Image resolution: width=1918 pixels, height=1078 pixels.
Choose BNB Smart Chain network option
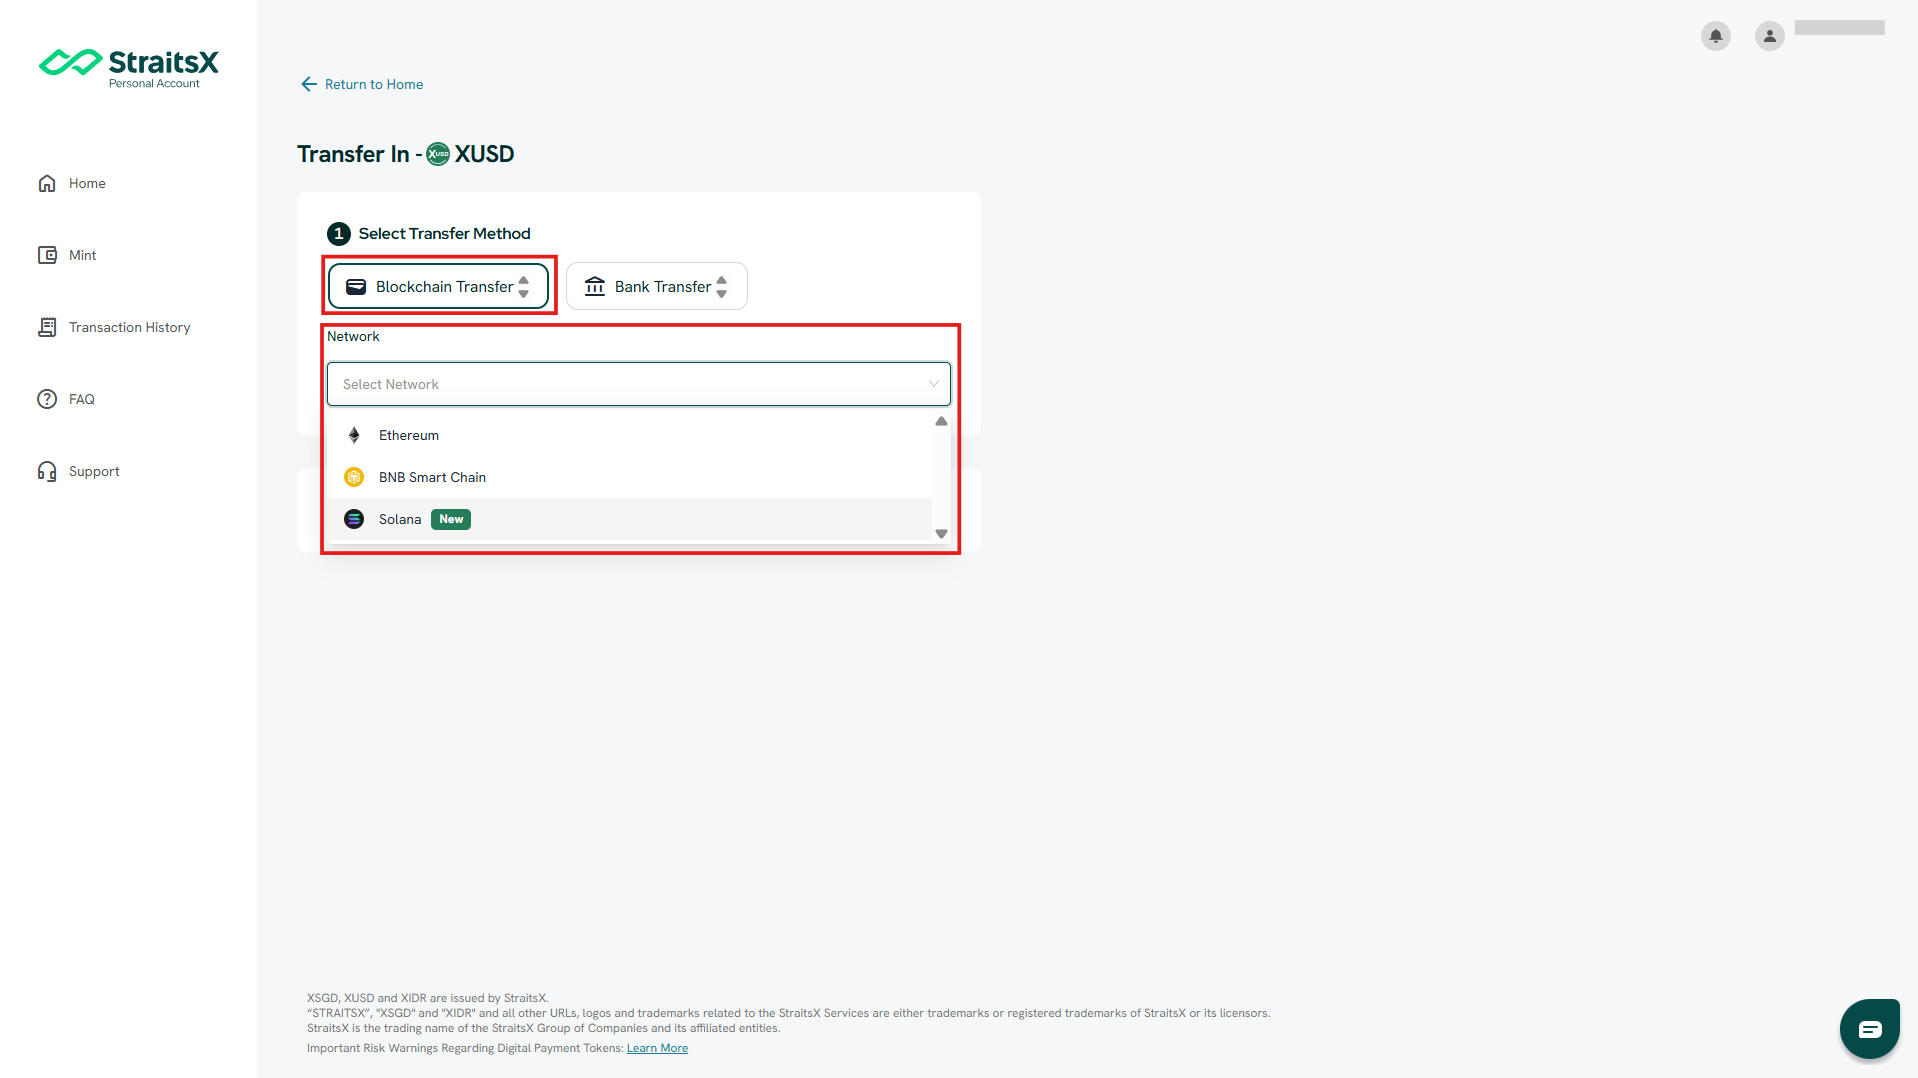[x=629, y=477]
